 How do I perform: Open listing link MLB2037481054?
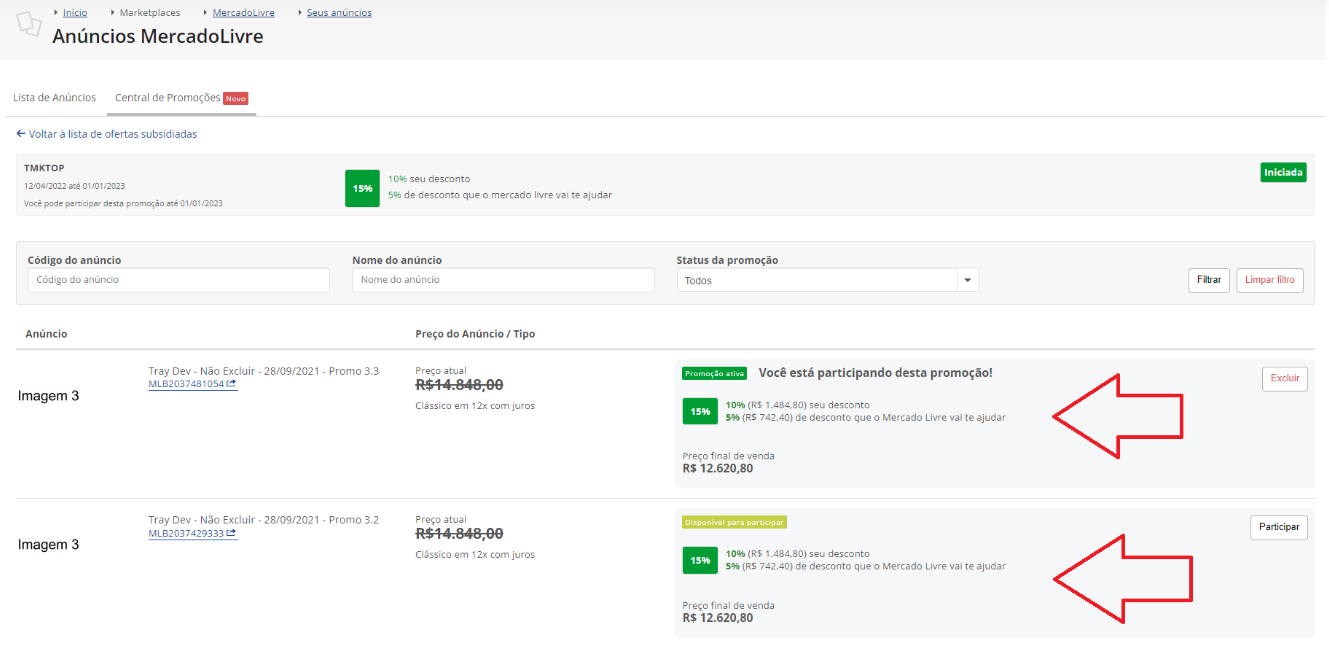(x=186, y=383)
